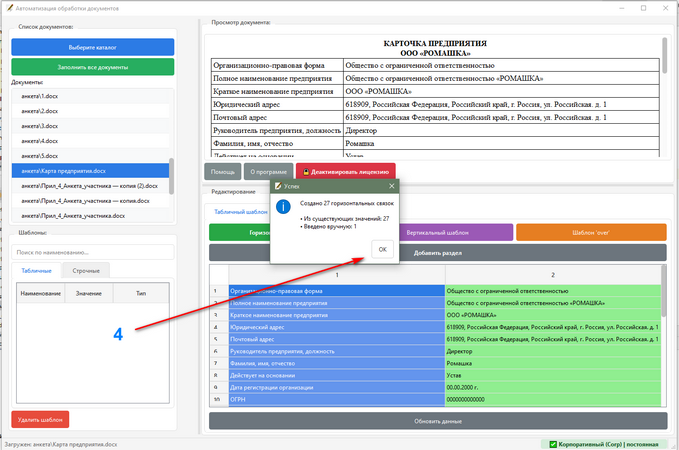Click row header 4 in the editing table
The height and width of the screenshot is (450, 679).
pyautogui.click(x=219, y=327)
